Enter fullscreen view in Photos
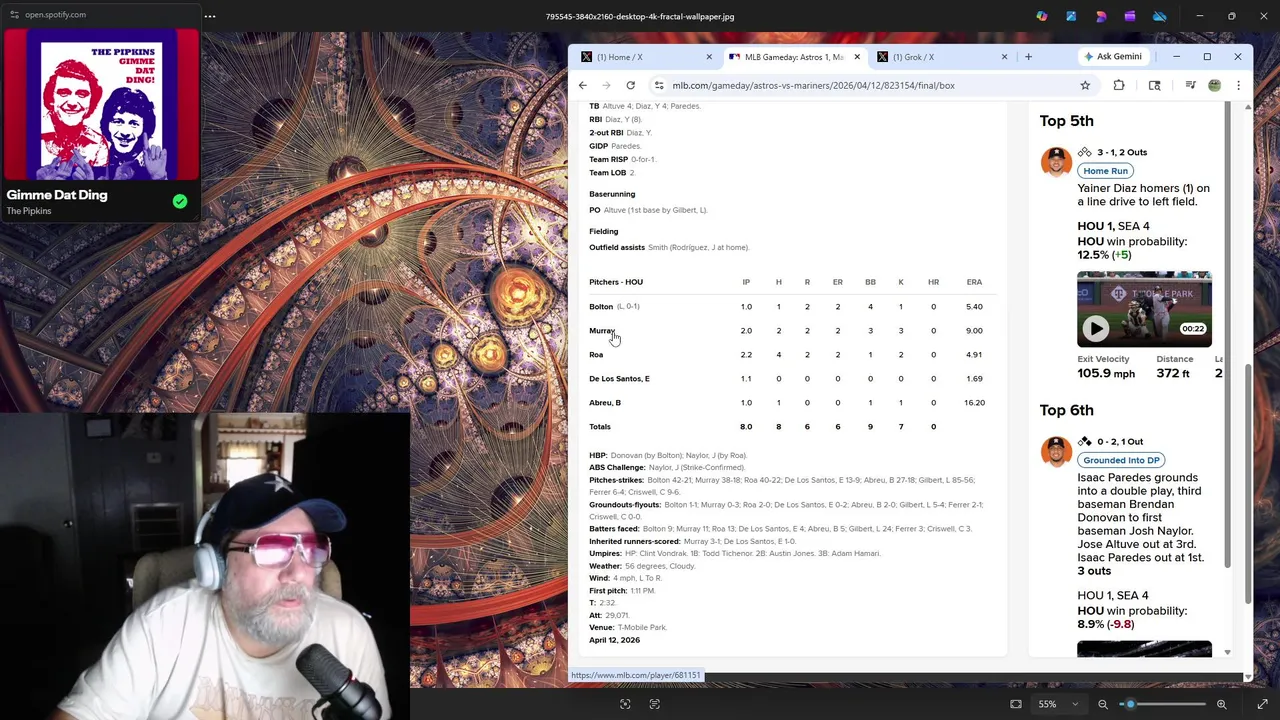The width and height of the screenshot is (1280, 720). 1262,704
